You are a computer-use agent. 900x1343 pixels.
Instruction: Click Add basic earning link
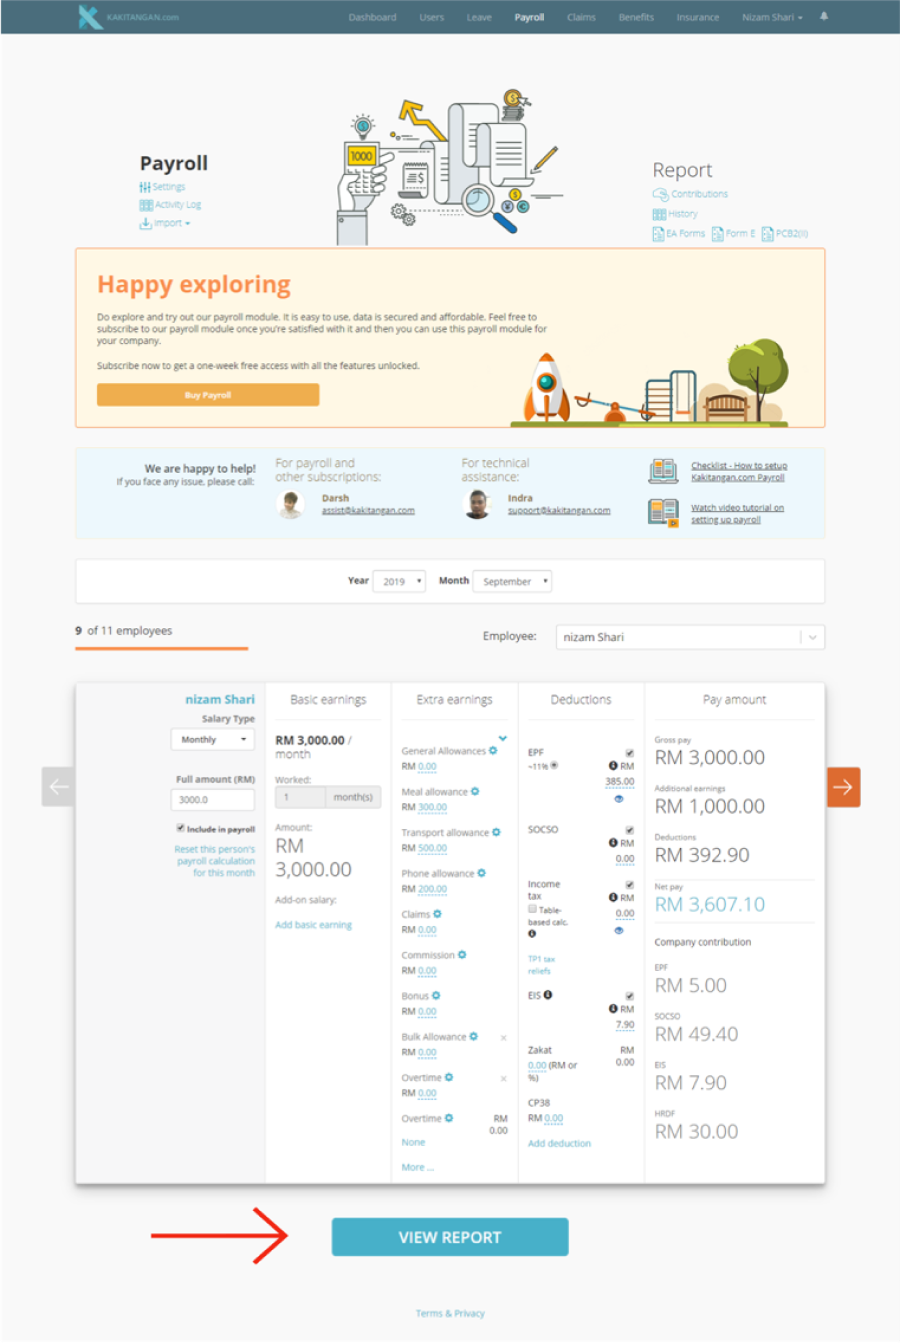click(x=314, y=925)
